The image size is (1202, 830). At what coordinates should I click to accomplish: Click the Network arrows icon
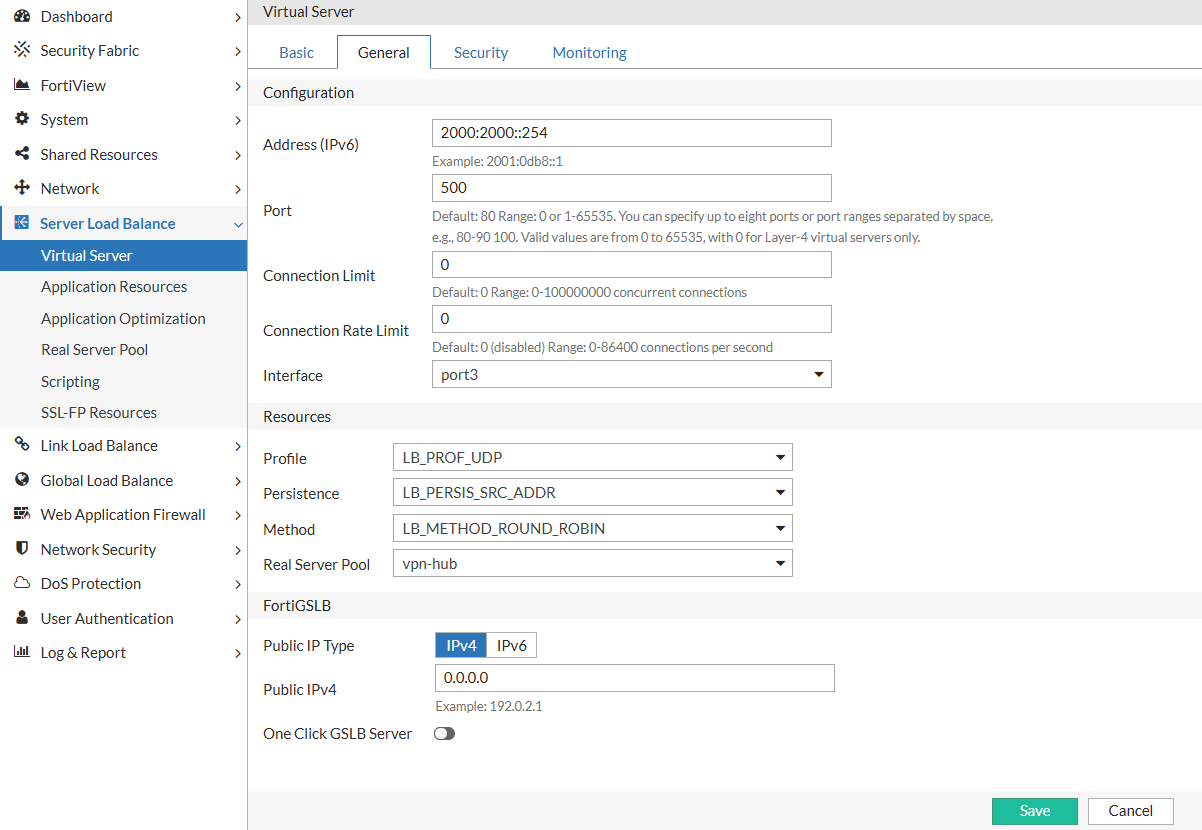[22, 189]
